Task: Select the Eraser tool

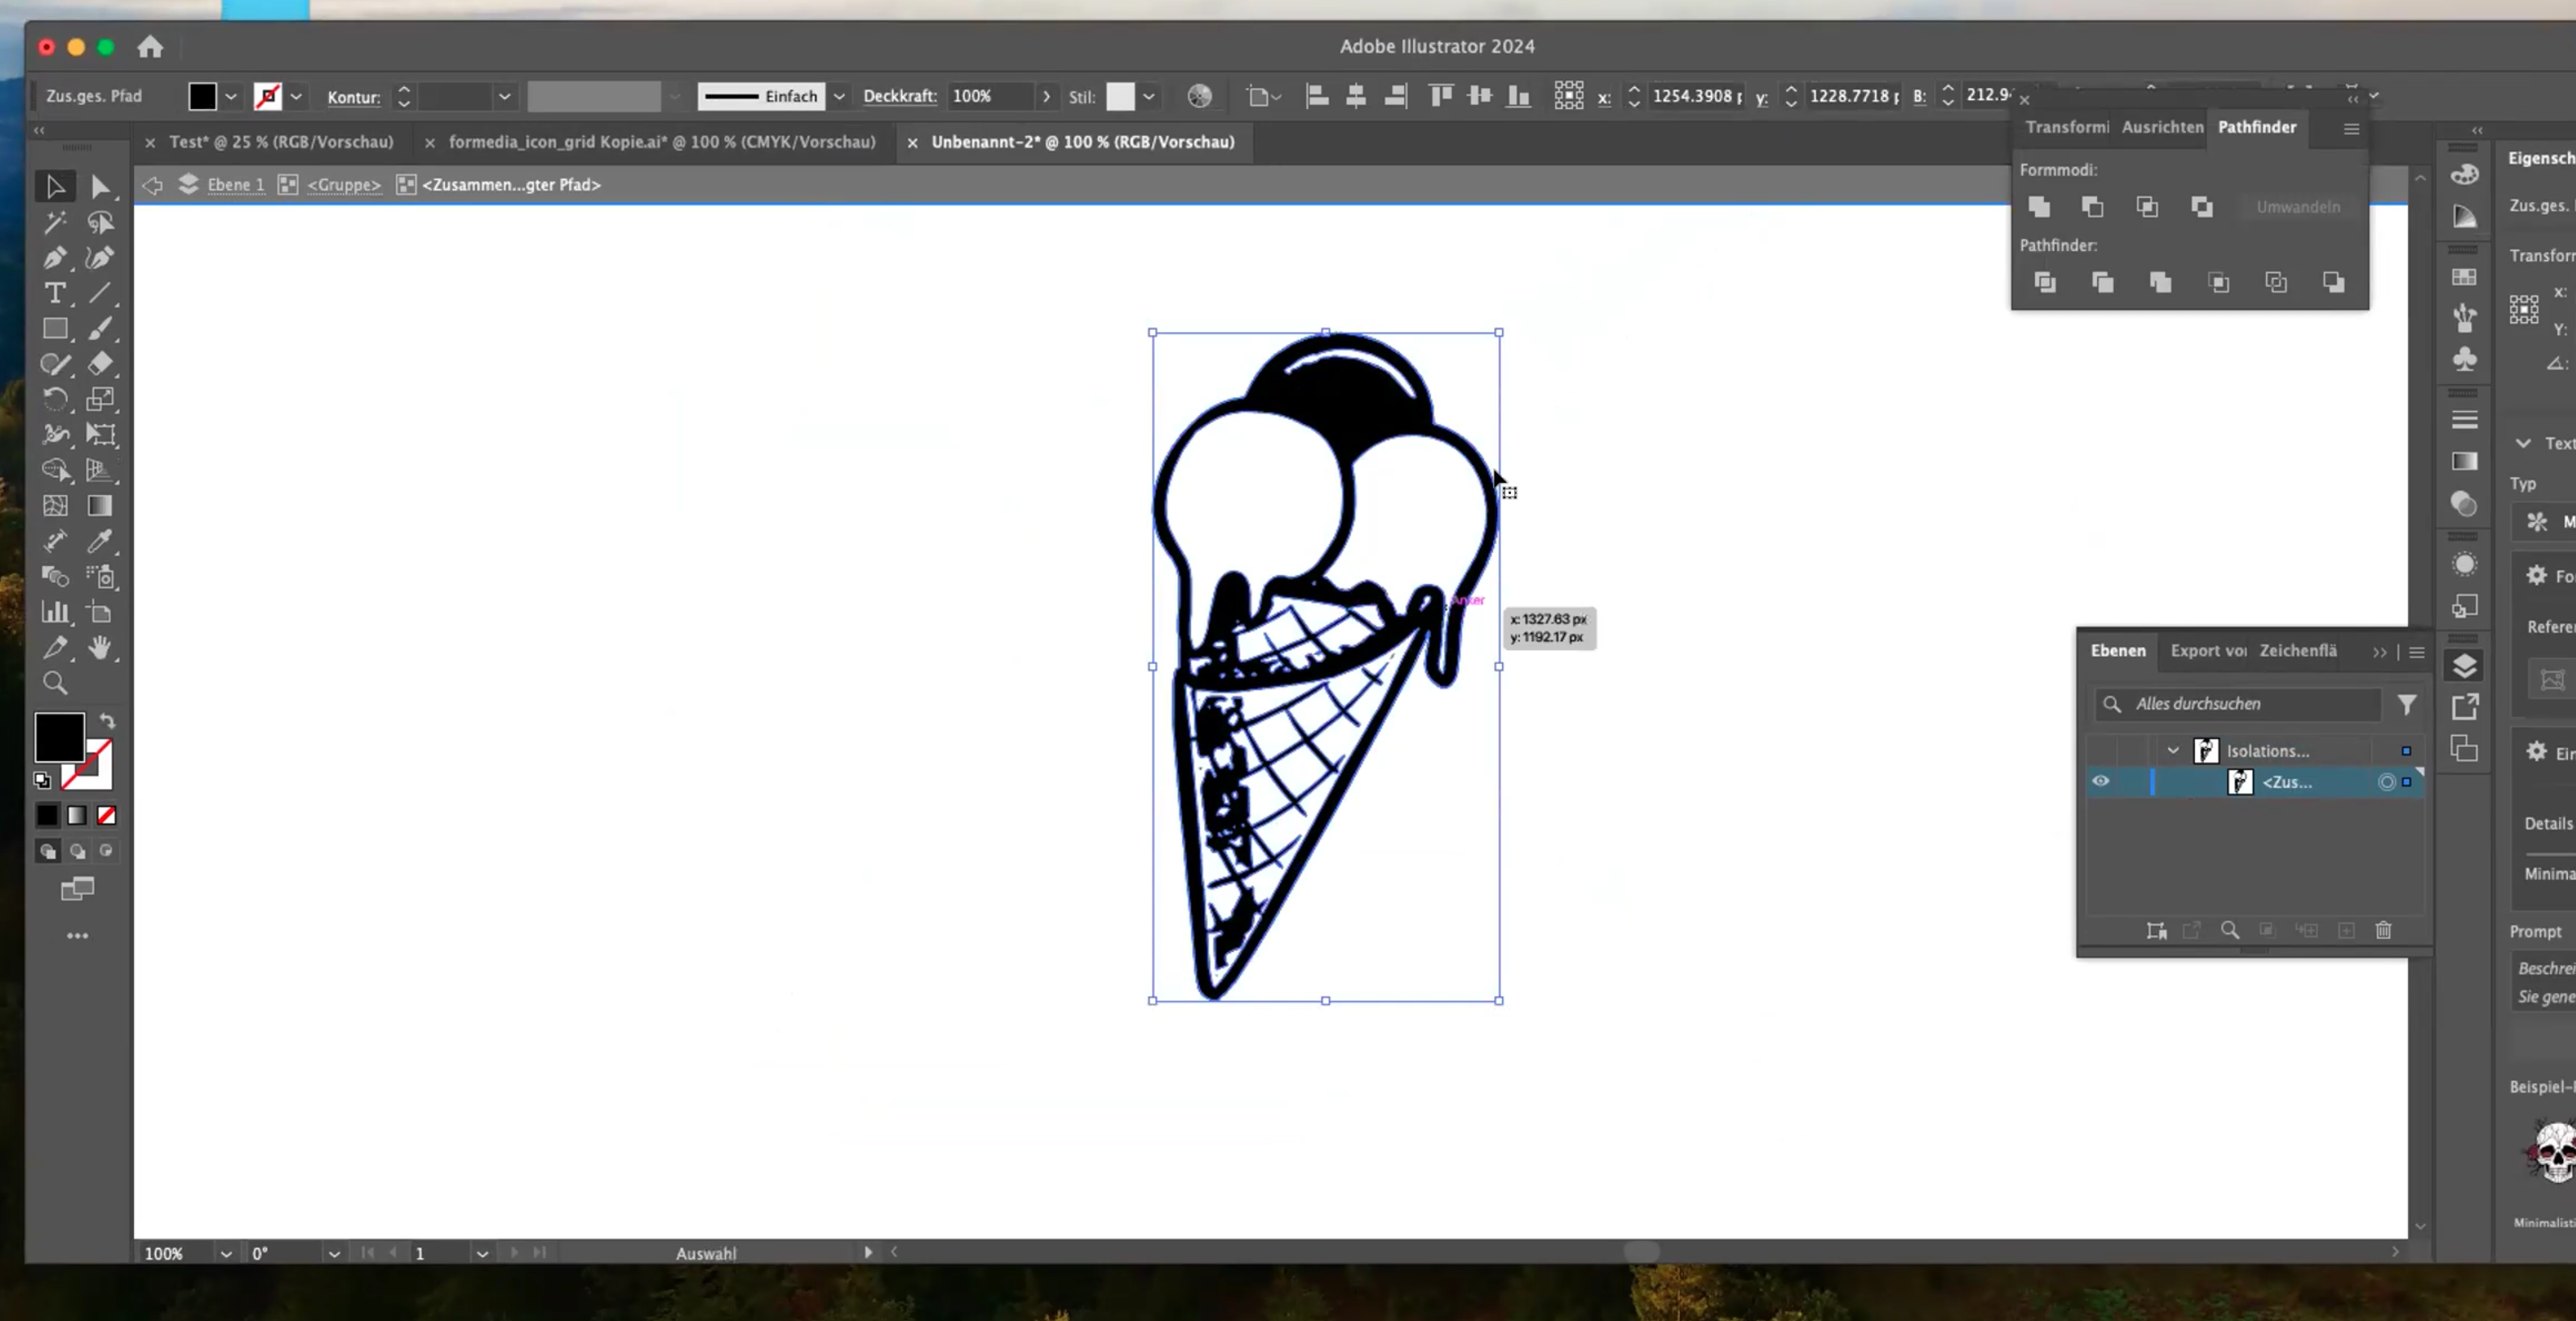Action: pos(100,364)
